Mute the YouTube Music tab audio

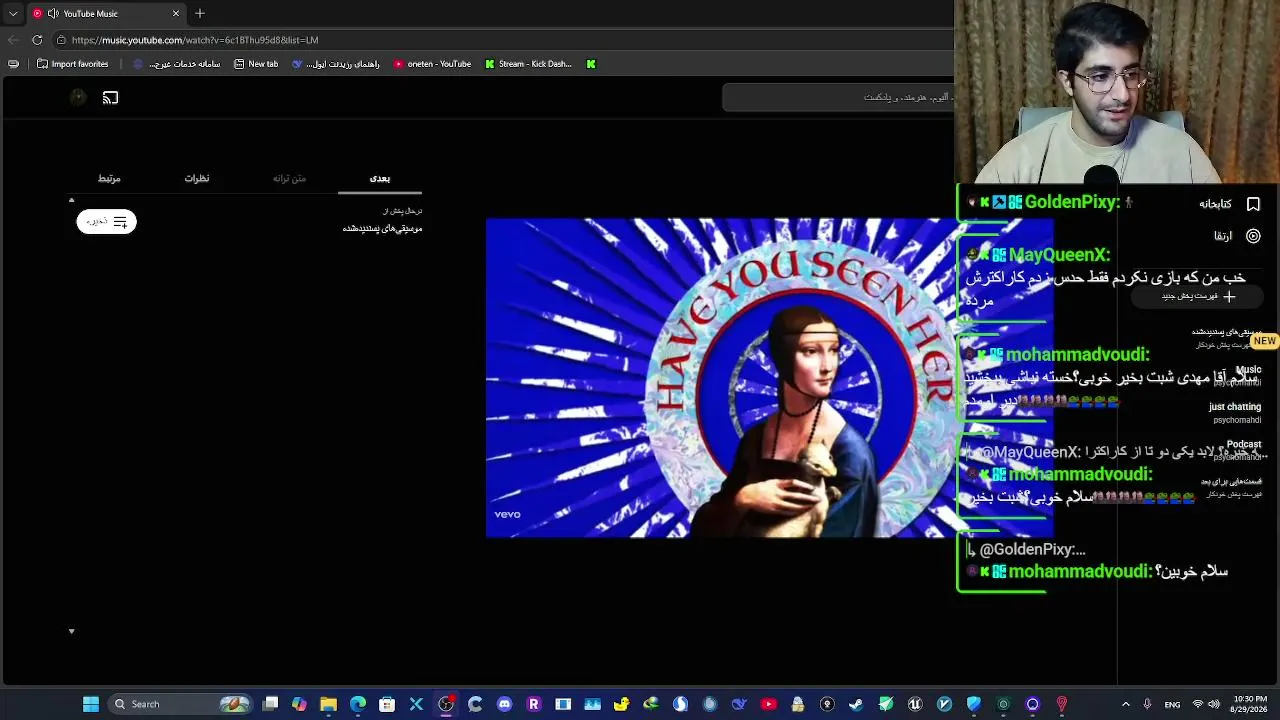coord(53,14)
